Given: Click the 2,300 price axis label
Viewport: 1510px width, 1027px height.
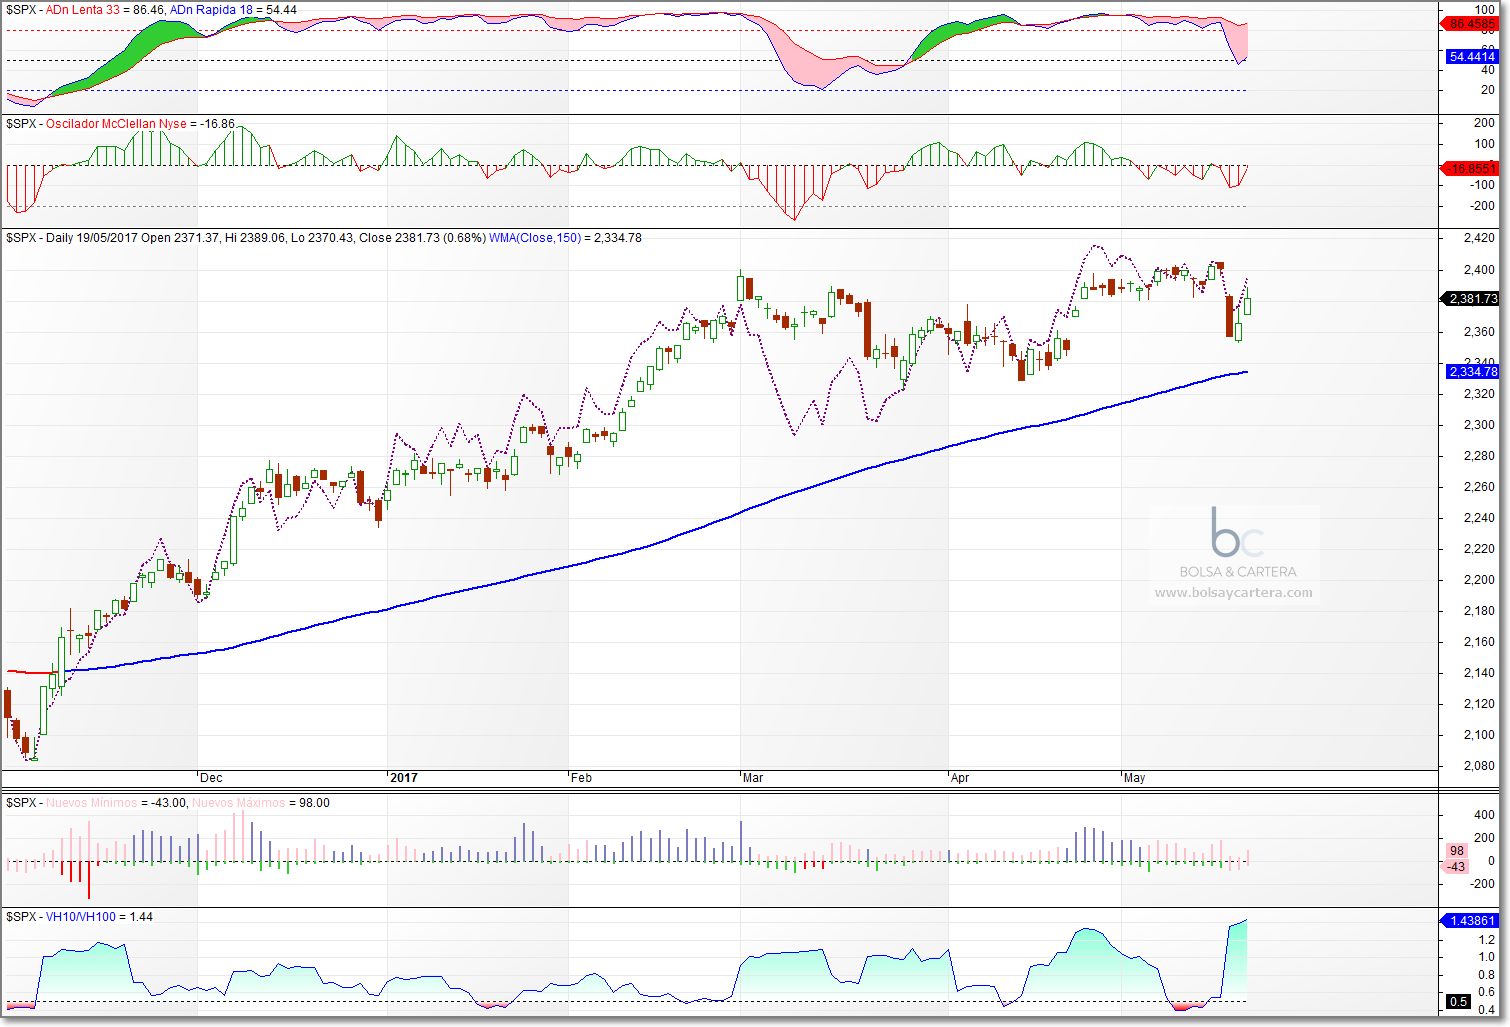Looking at the screenshot, I should point(1479,425).
